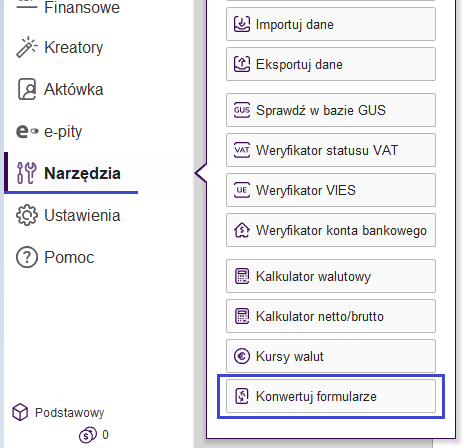Open Kalkulator netto/brutto
Screen dimensions: 464x448
(331, 316)
